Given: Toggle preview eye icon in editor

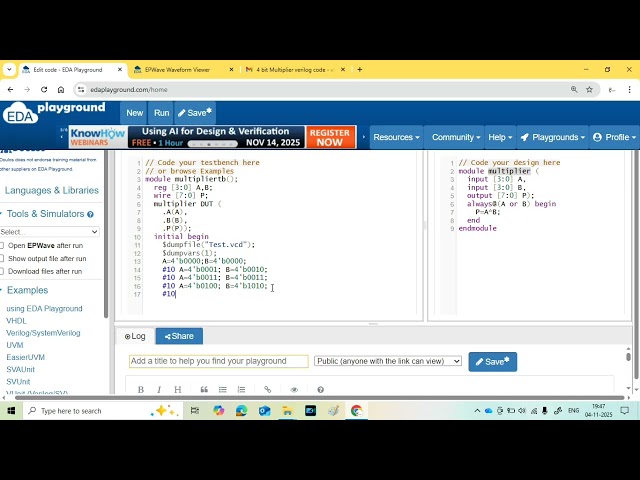Looking at the screenshot, I should pos(294,389).
